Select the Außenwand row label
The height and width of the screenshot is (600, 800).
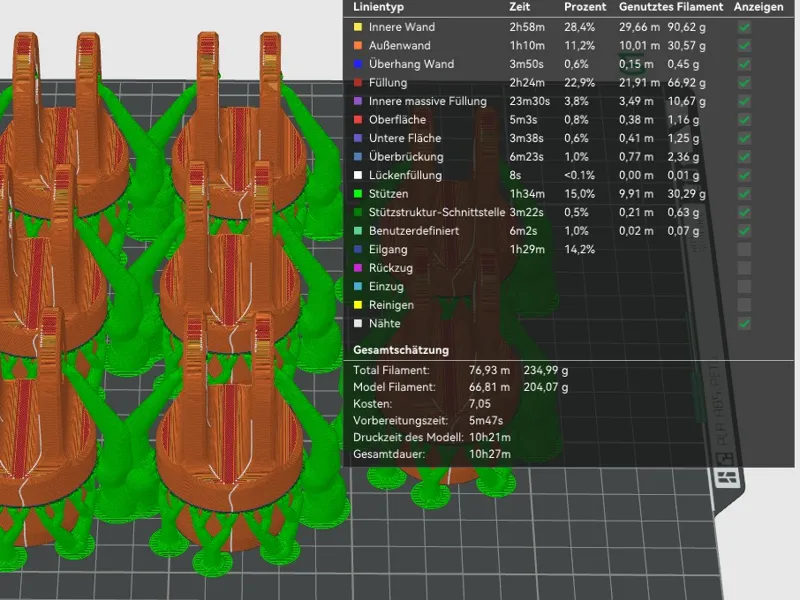tap(399, 45)
